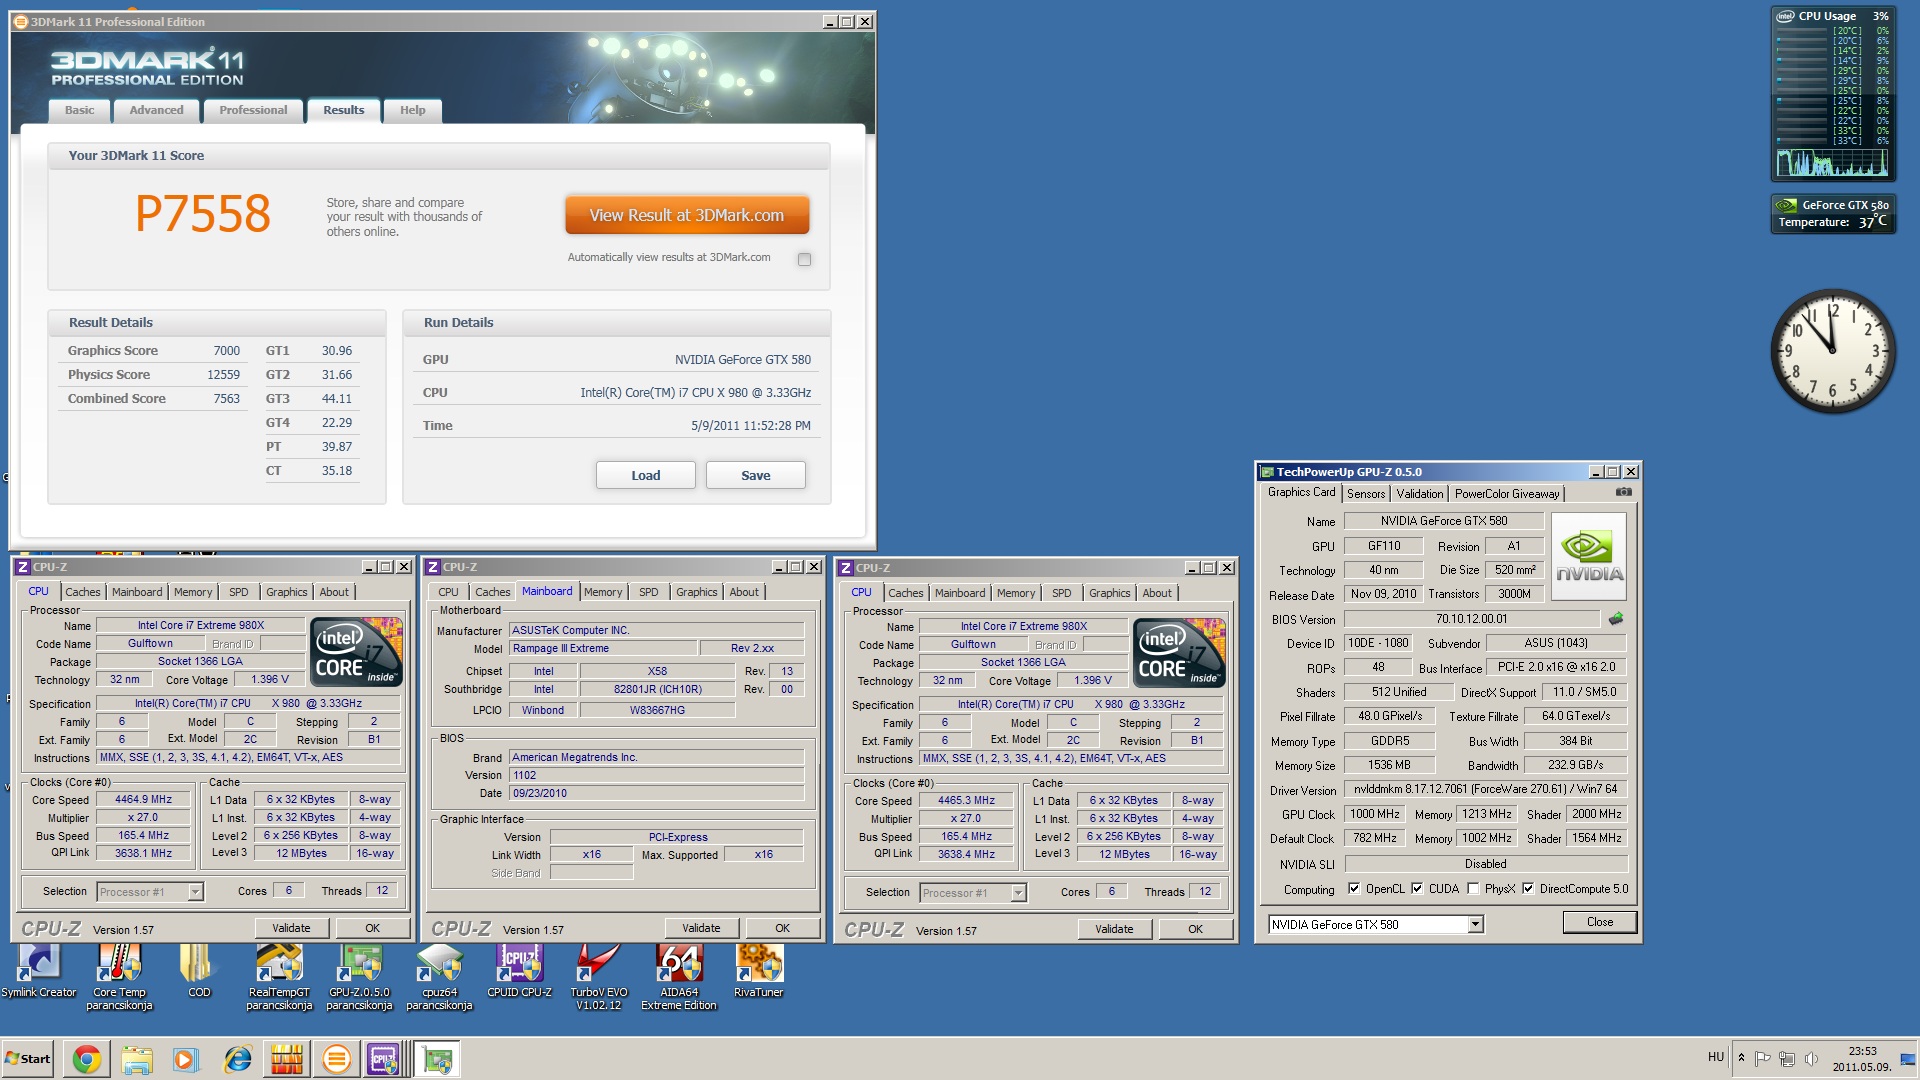Viewport: 1920px width, 1080px height.
Task: Toggle the OpenCL computing checkbox
Action: point(1353,889)
